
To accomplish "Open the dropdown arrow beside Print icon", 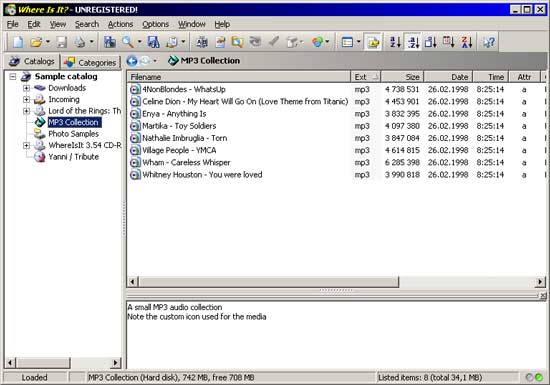I will click(x=92, y=42).
